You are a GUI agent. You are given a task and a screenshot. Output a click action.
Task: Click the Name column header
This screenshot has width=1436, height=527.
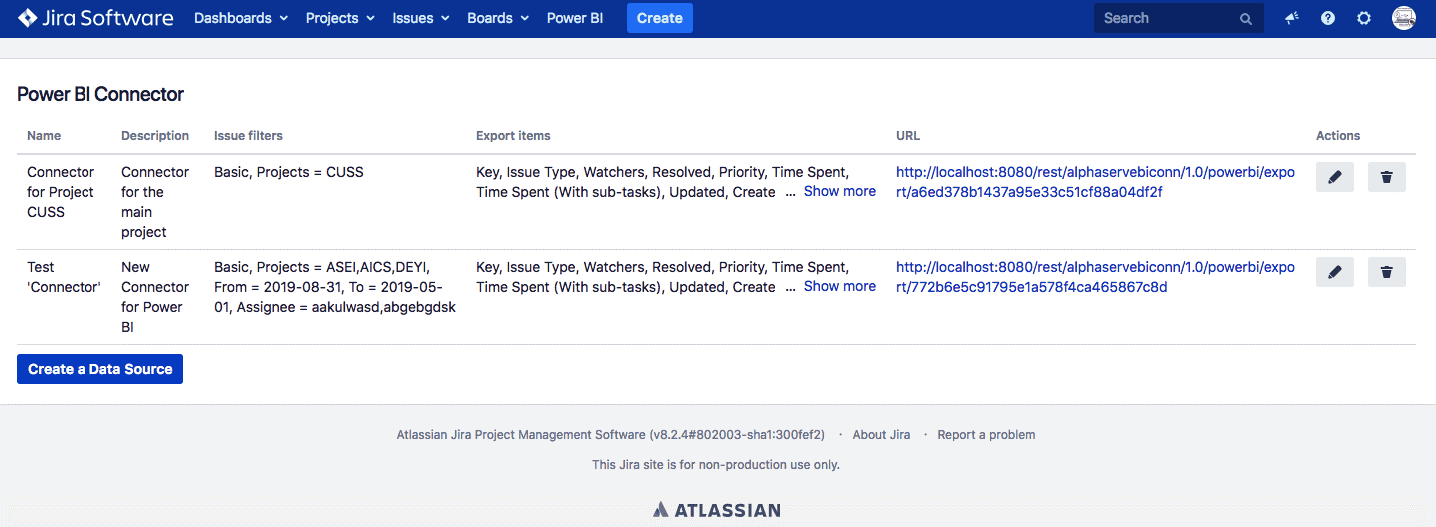tap(44, 136)
